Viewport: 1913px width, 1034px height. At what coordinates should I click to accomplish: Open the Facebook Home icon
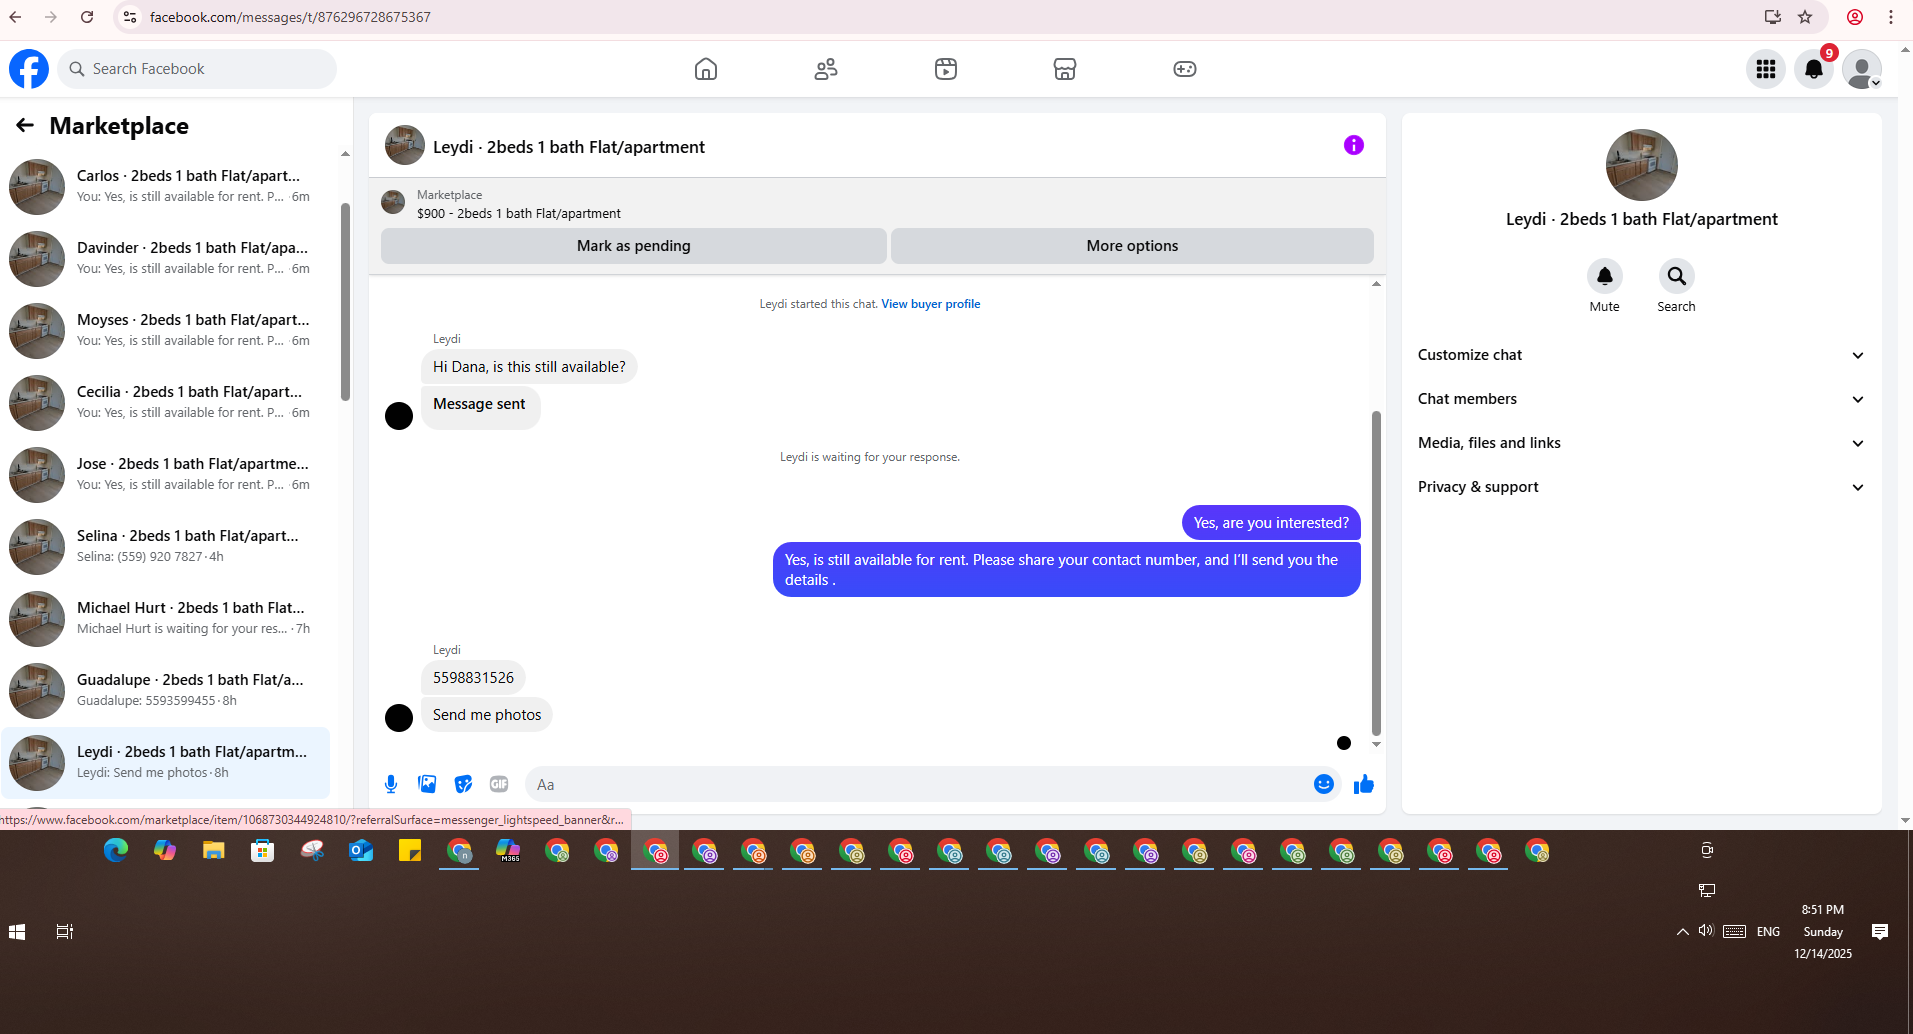coord(706,69)
